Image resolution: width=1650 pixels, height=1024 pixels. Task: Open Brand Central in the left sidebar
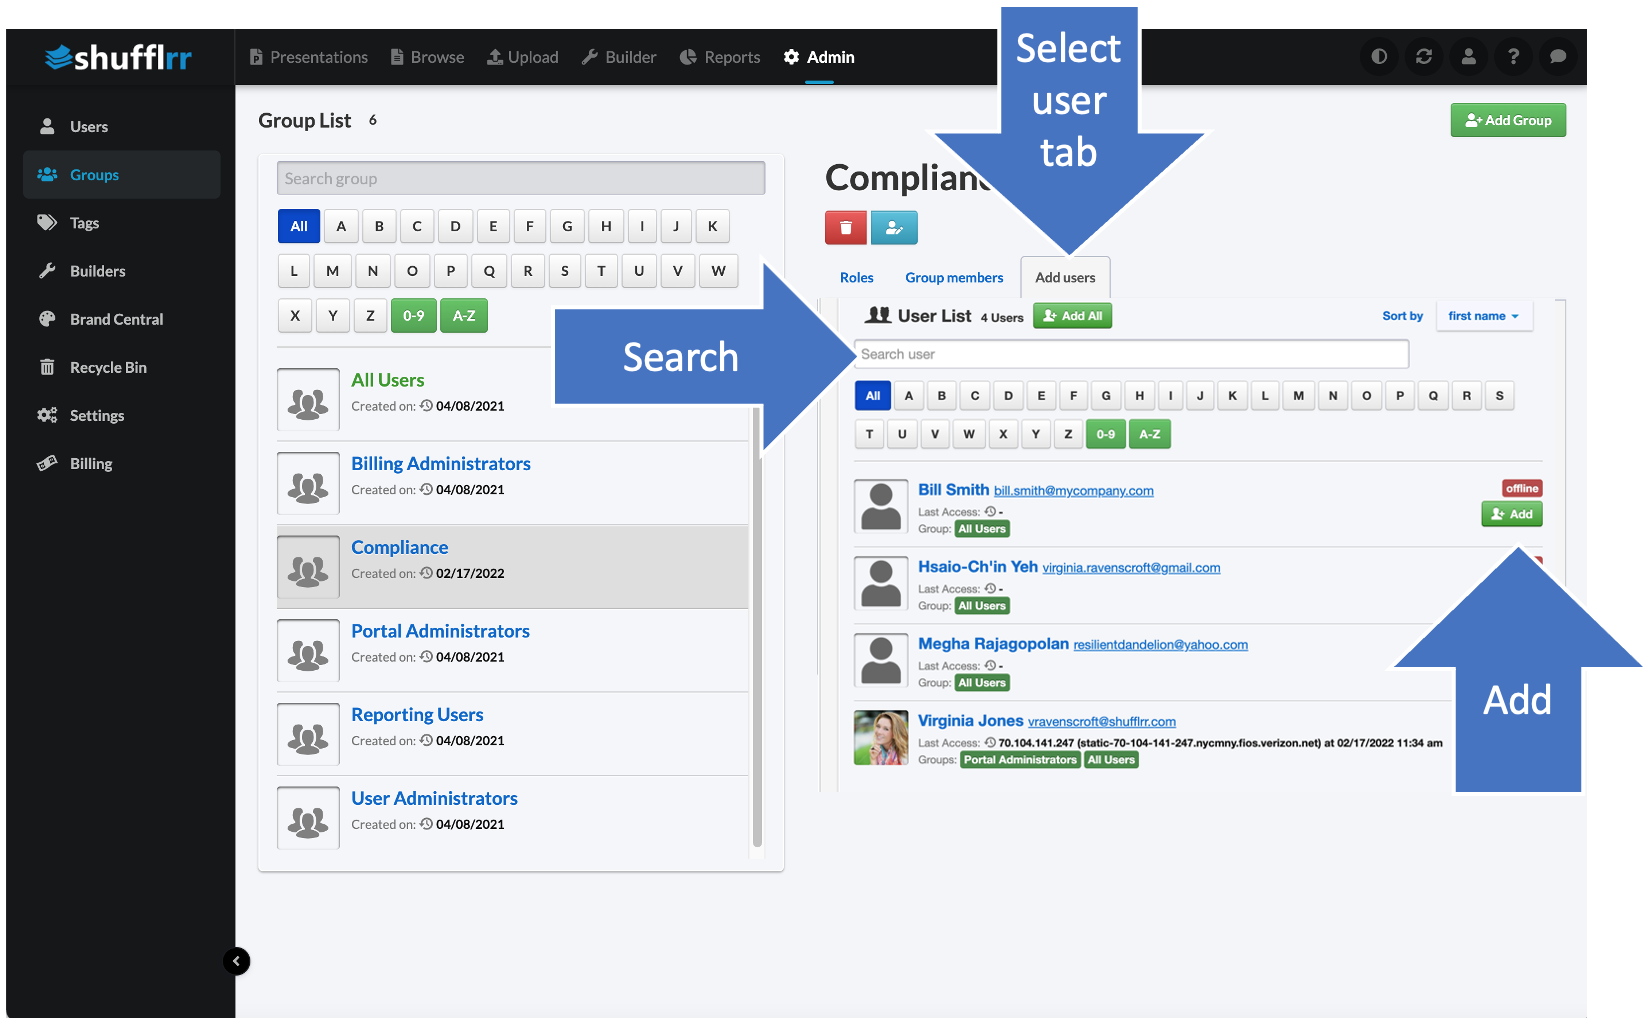[122, 319]
